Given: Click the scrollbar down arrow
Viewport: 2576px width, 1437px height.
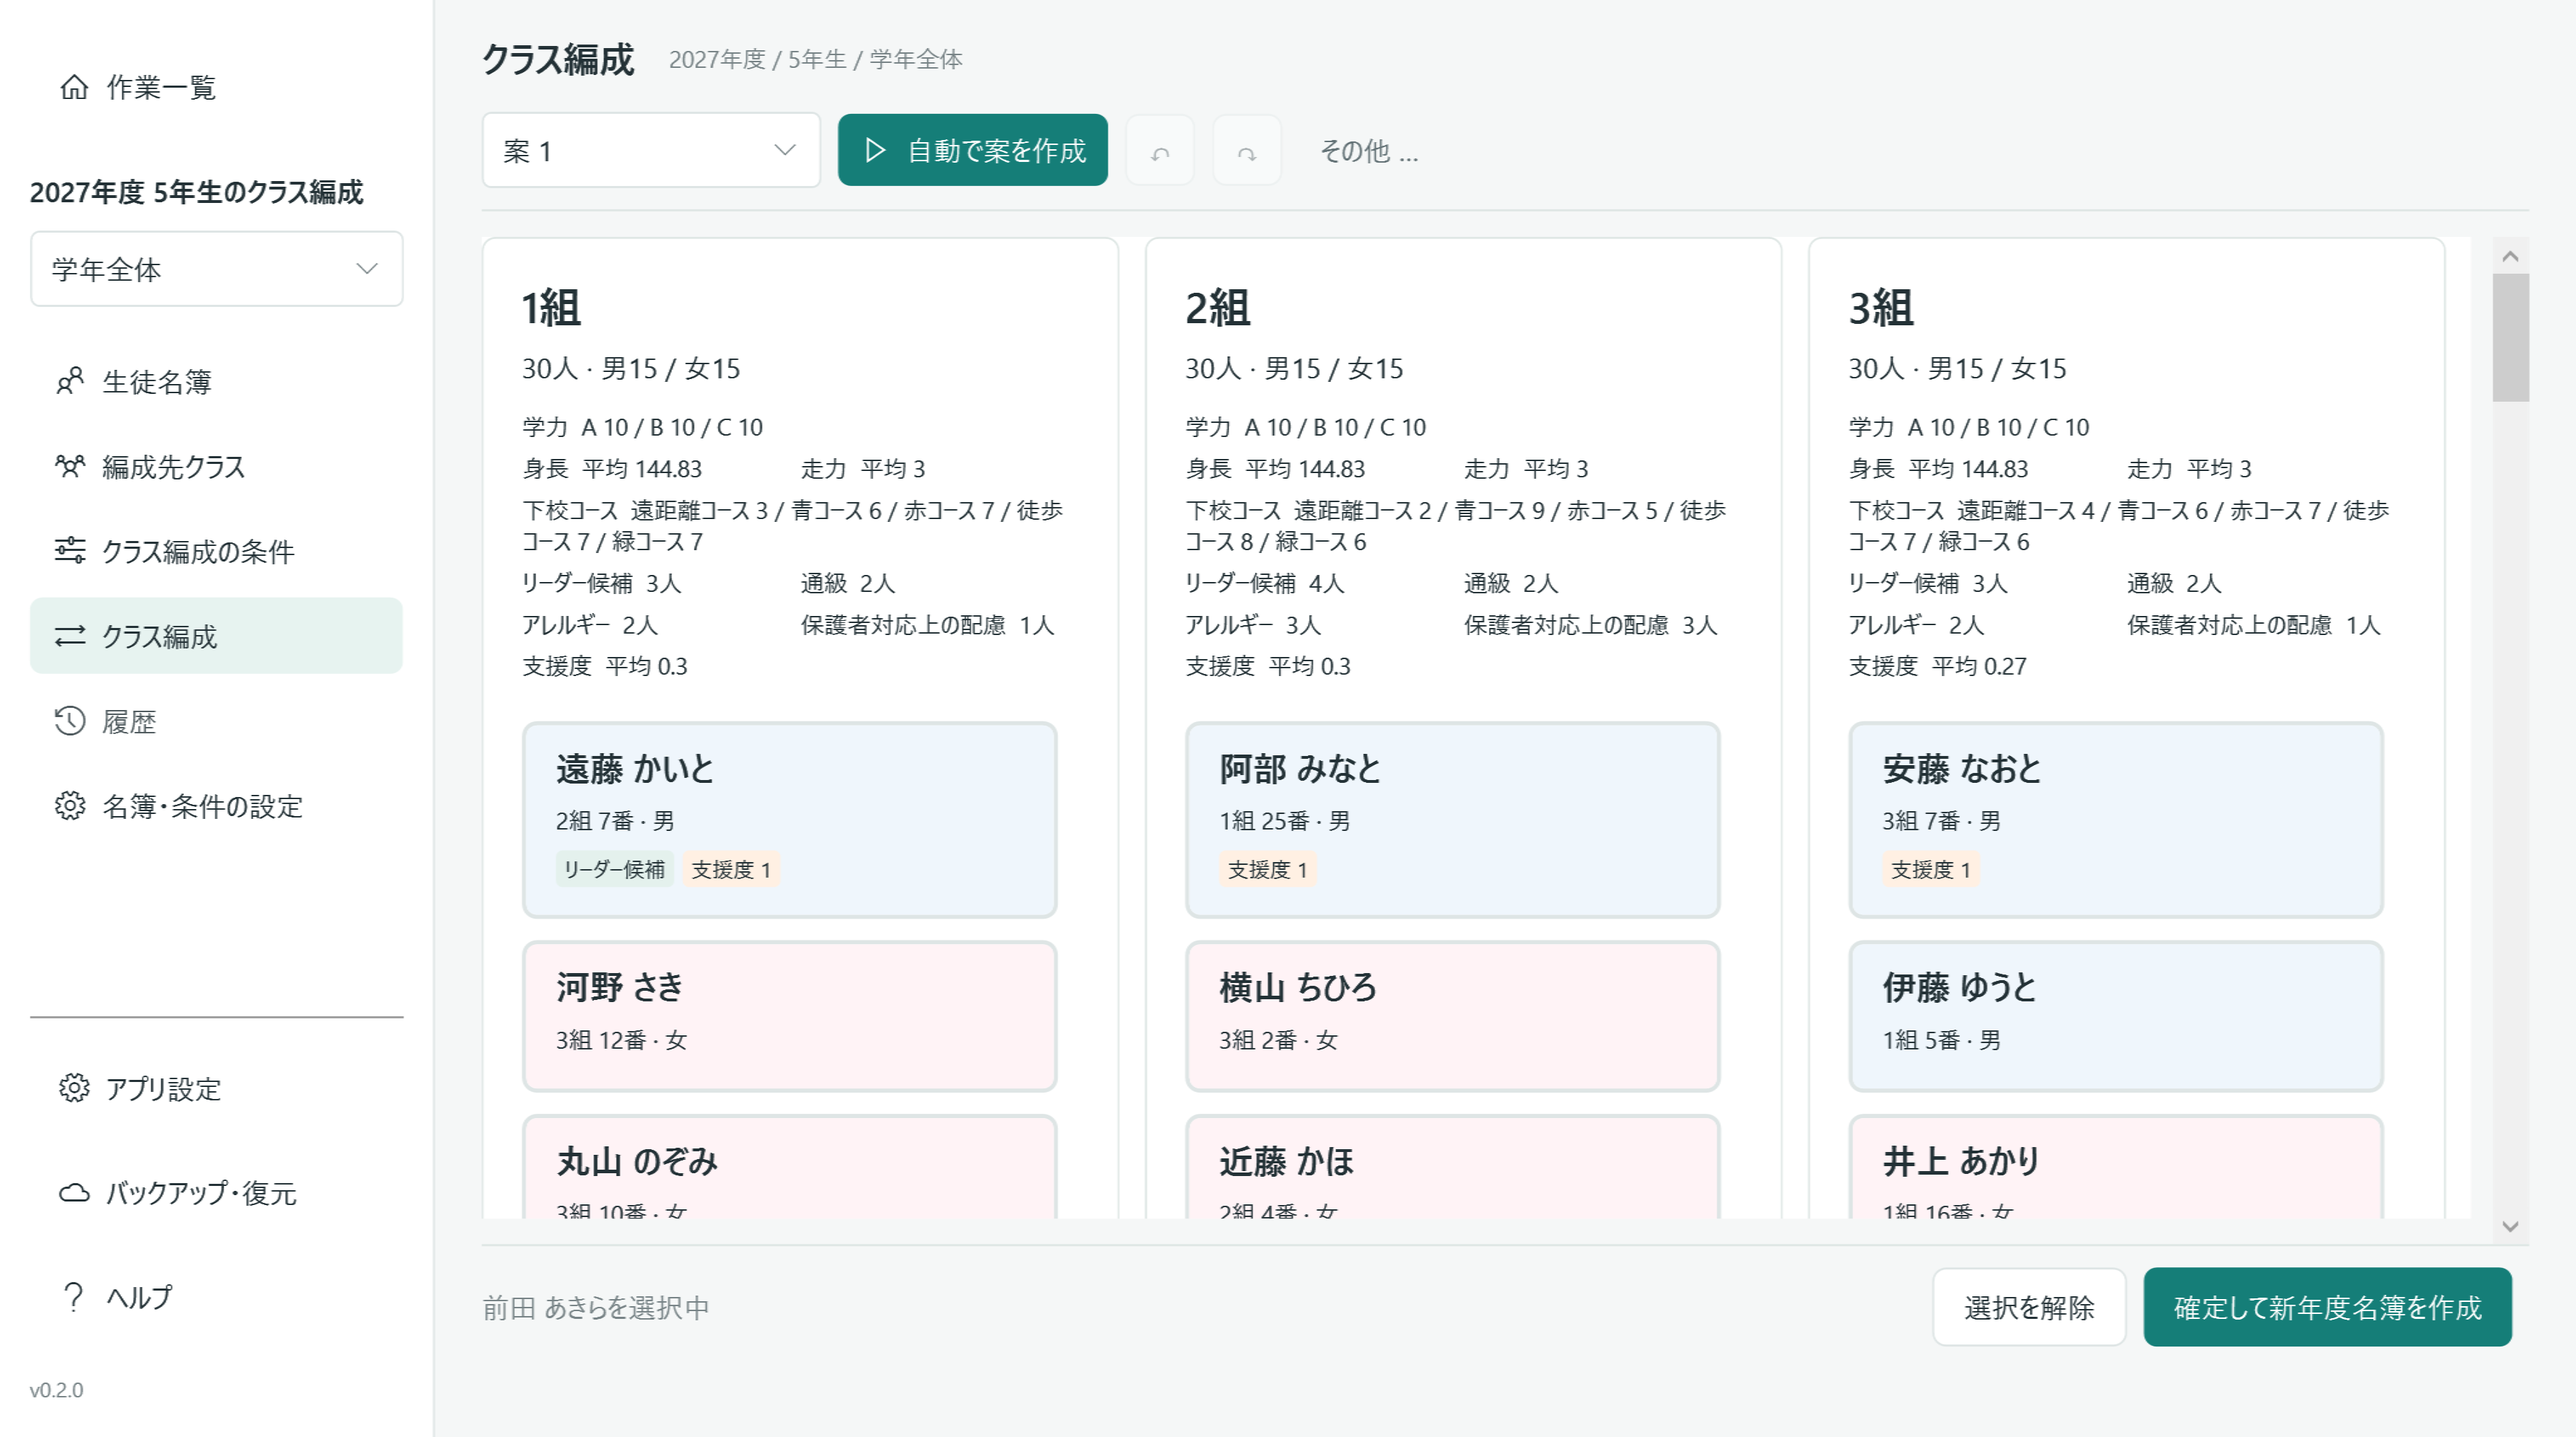Looking at the screenshot, I should click(2510, 1226).
